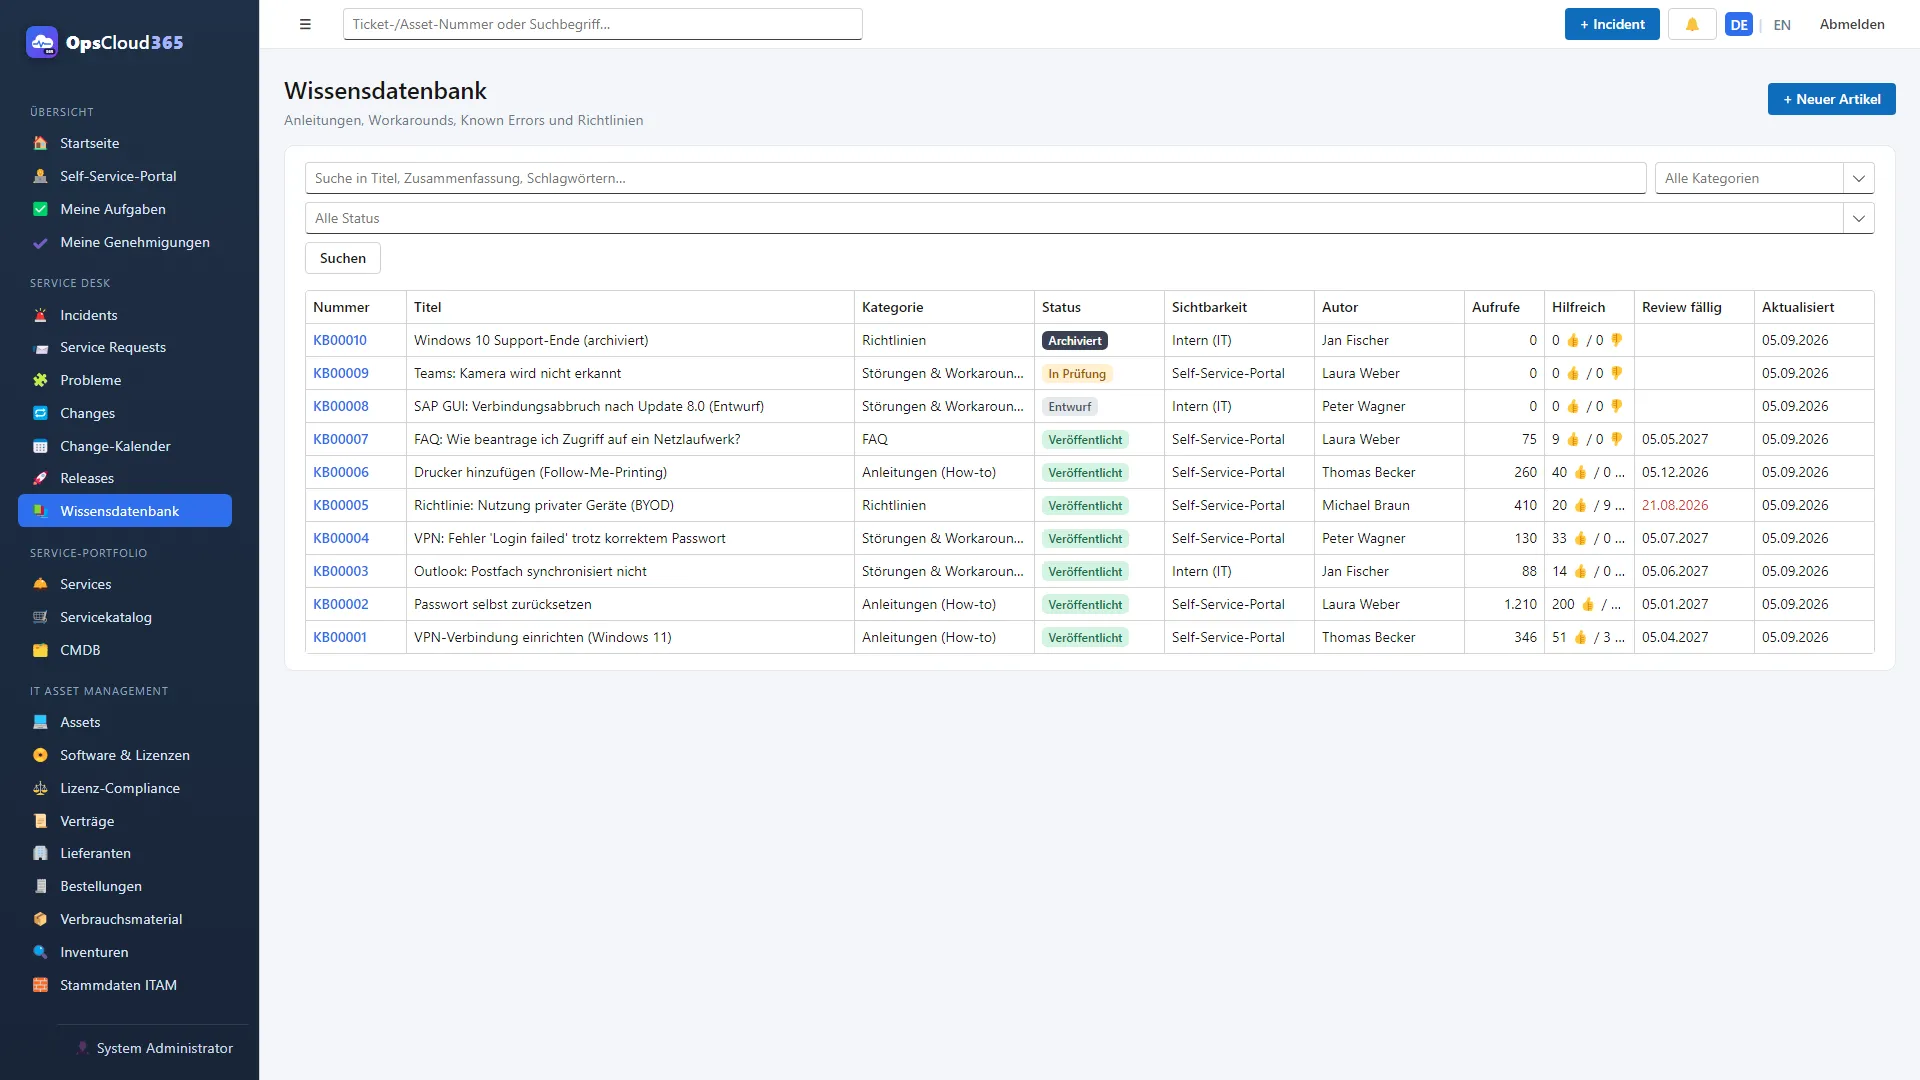
Task: Open Incidents menu item
Action: coord(125,315)
